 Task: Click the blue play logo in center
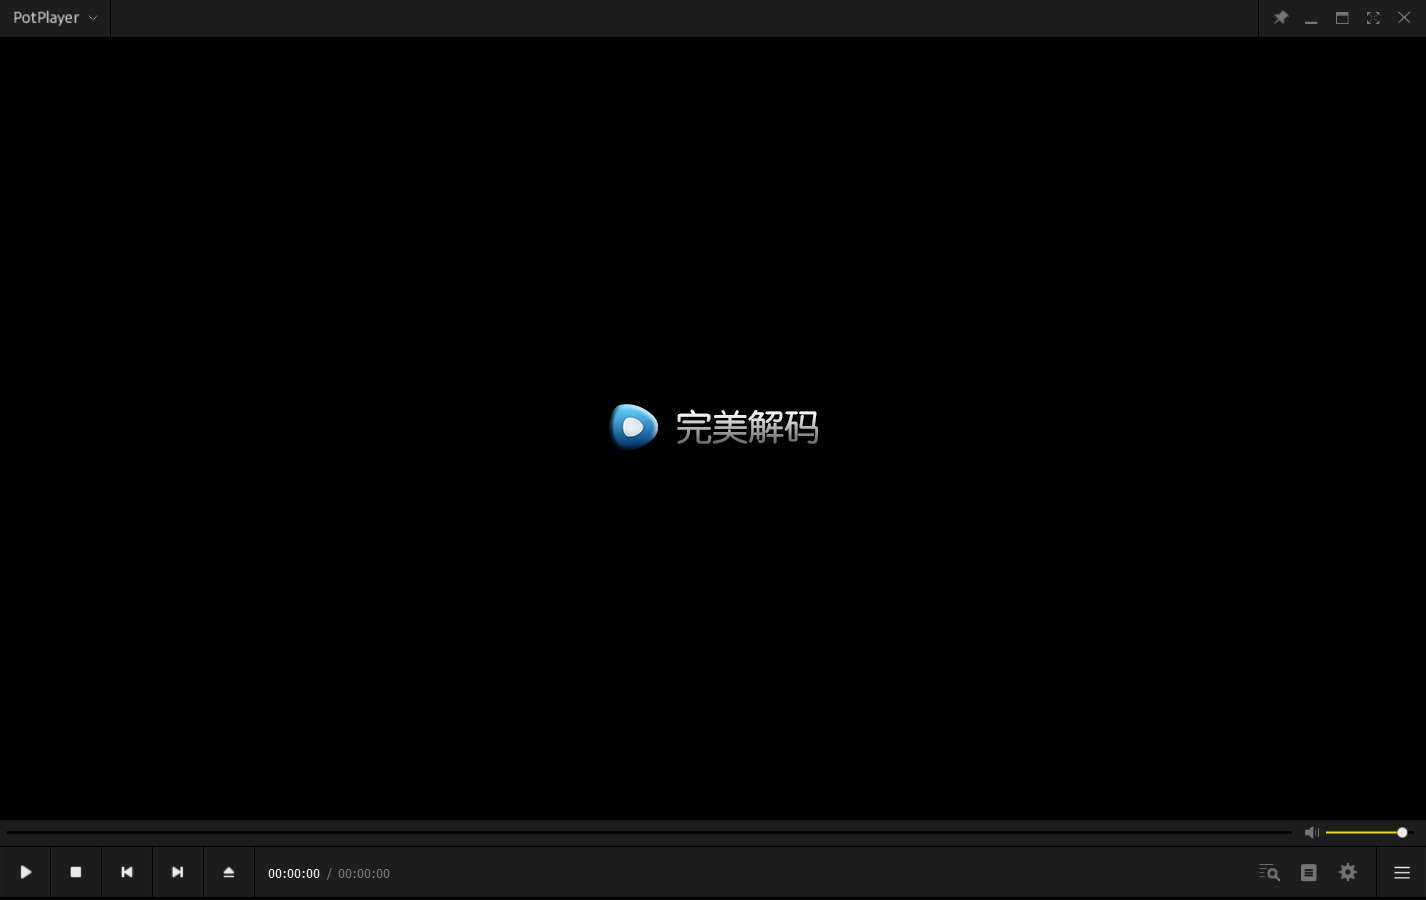point(634,427)
